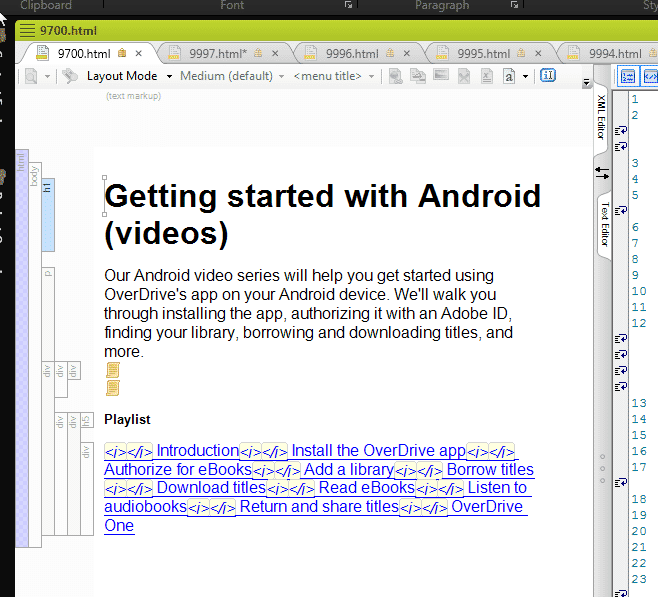Screen dimensions: 658x597
Task: Click the swap editors arrows between XML and Text tabs
Action: (602, 172)
